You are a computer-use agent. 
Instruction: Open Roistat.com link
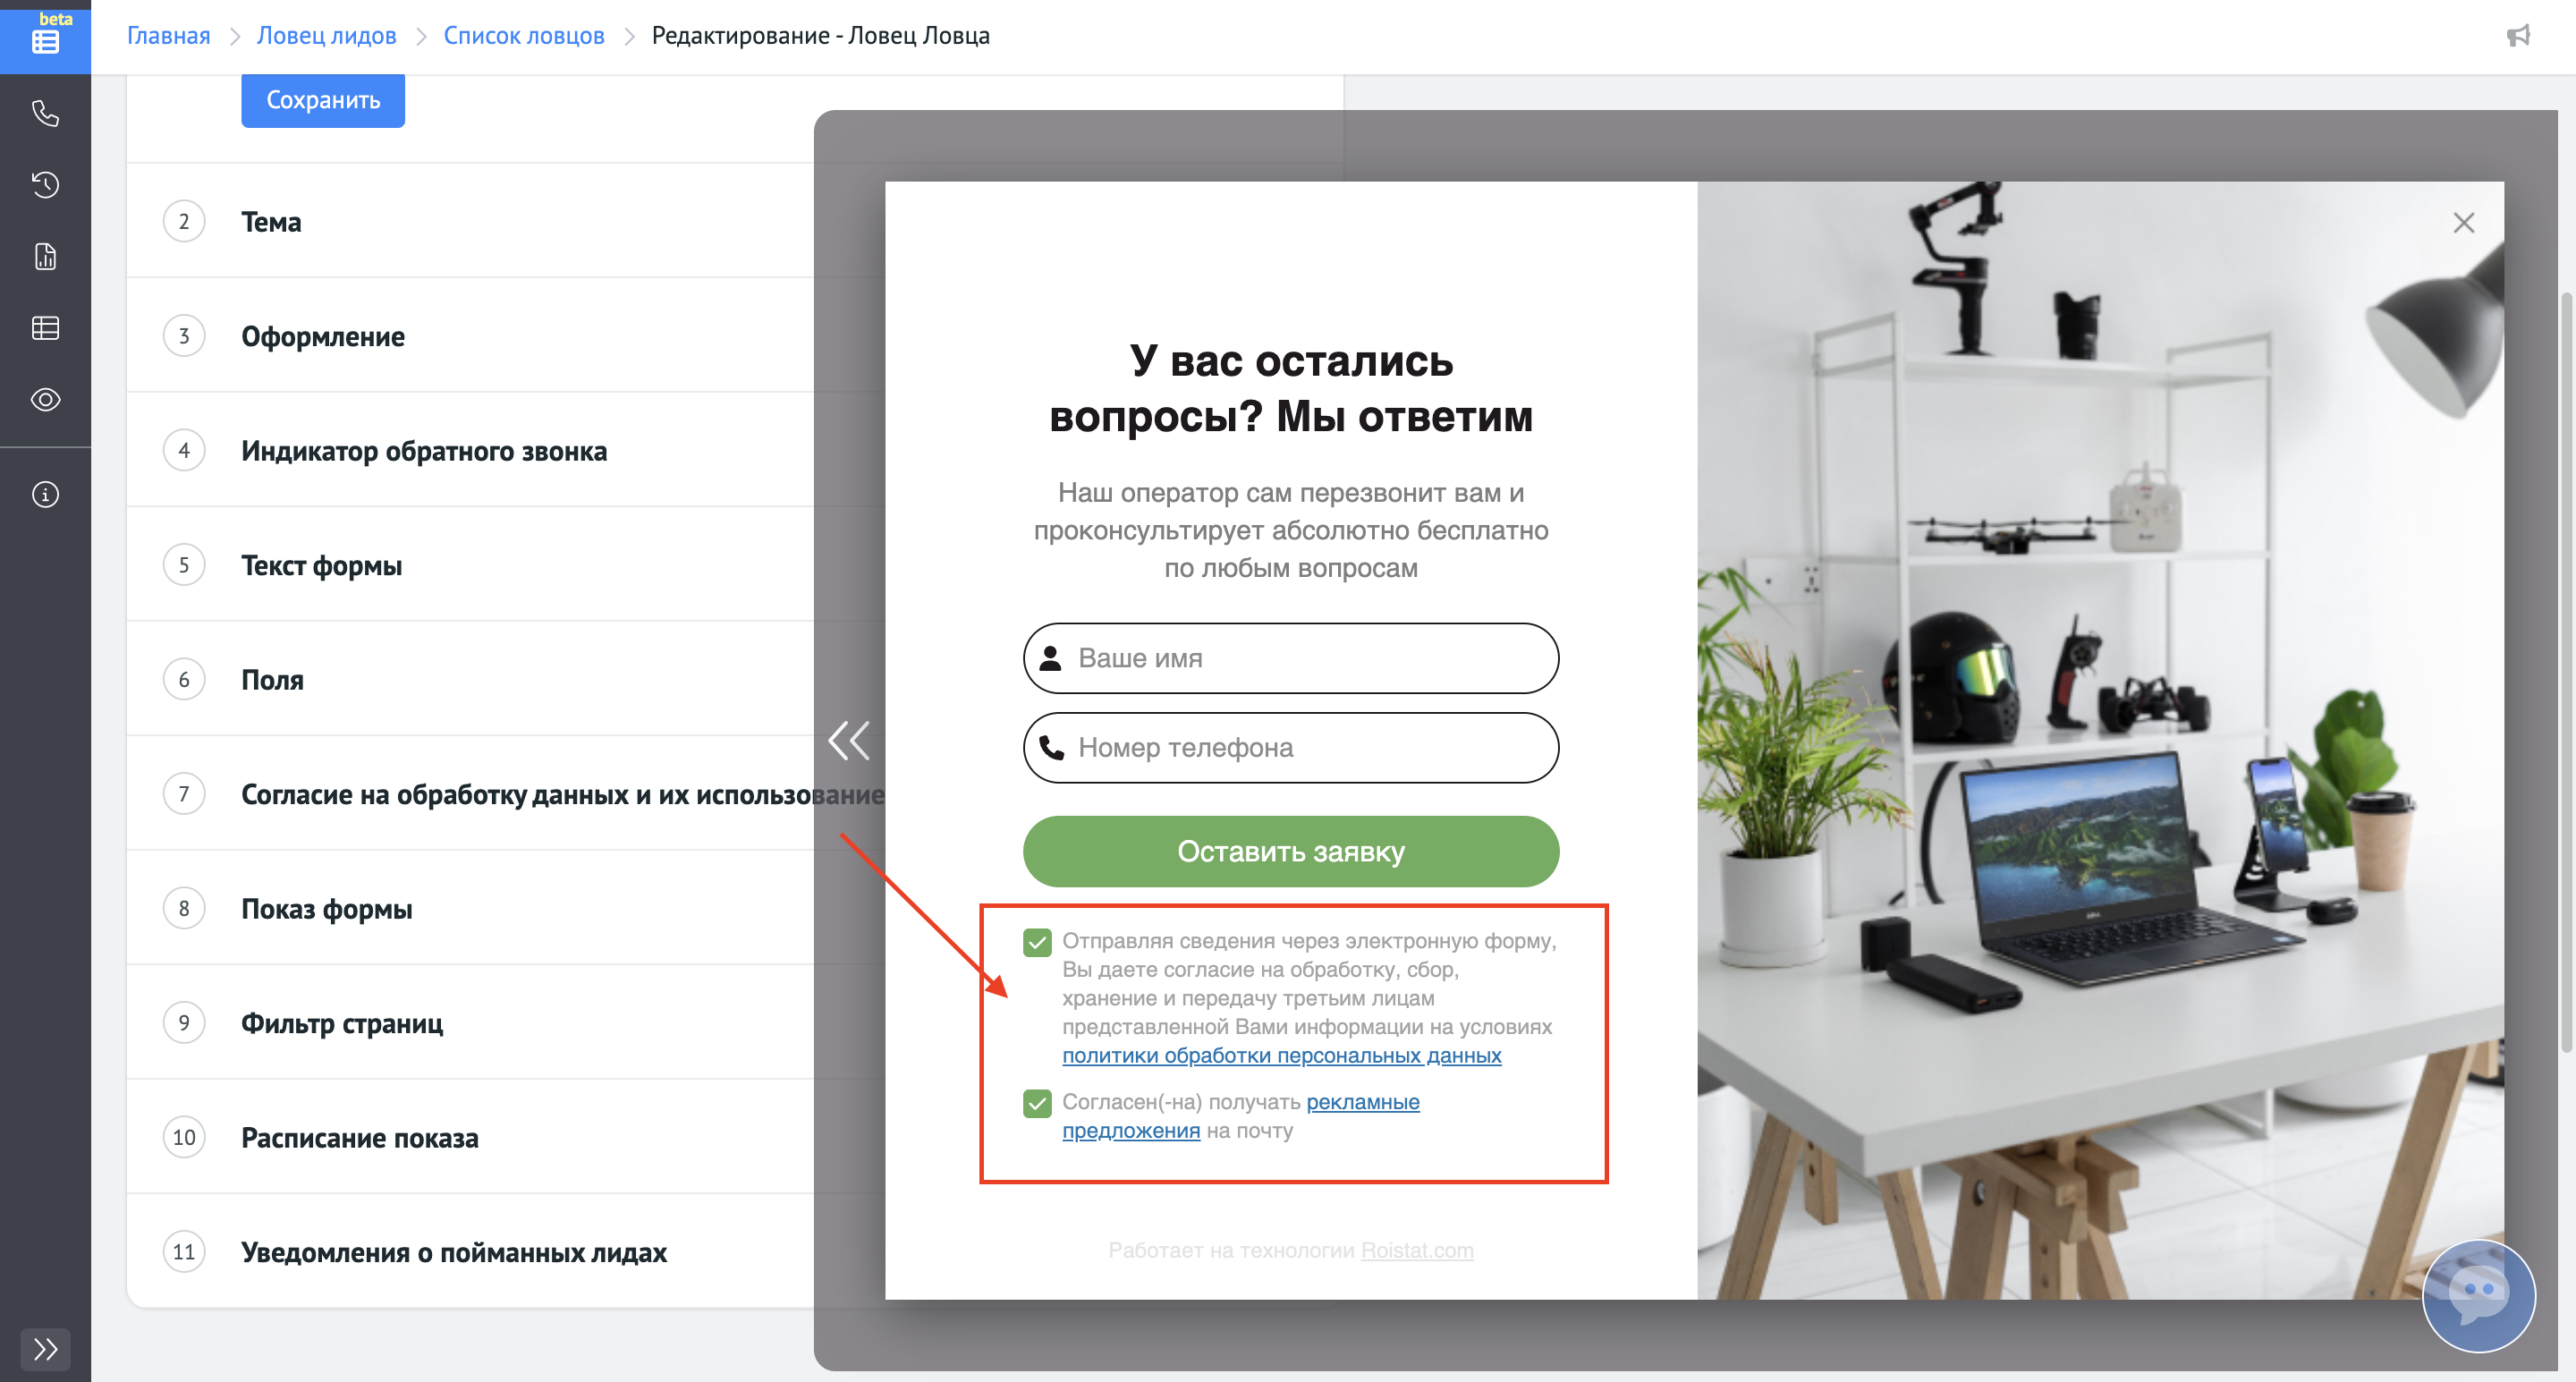point(1417,1250)
